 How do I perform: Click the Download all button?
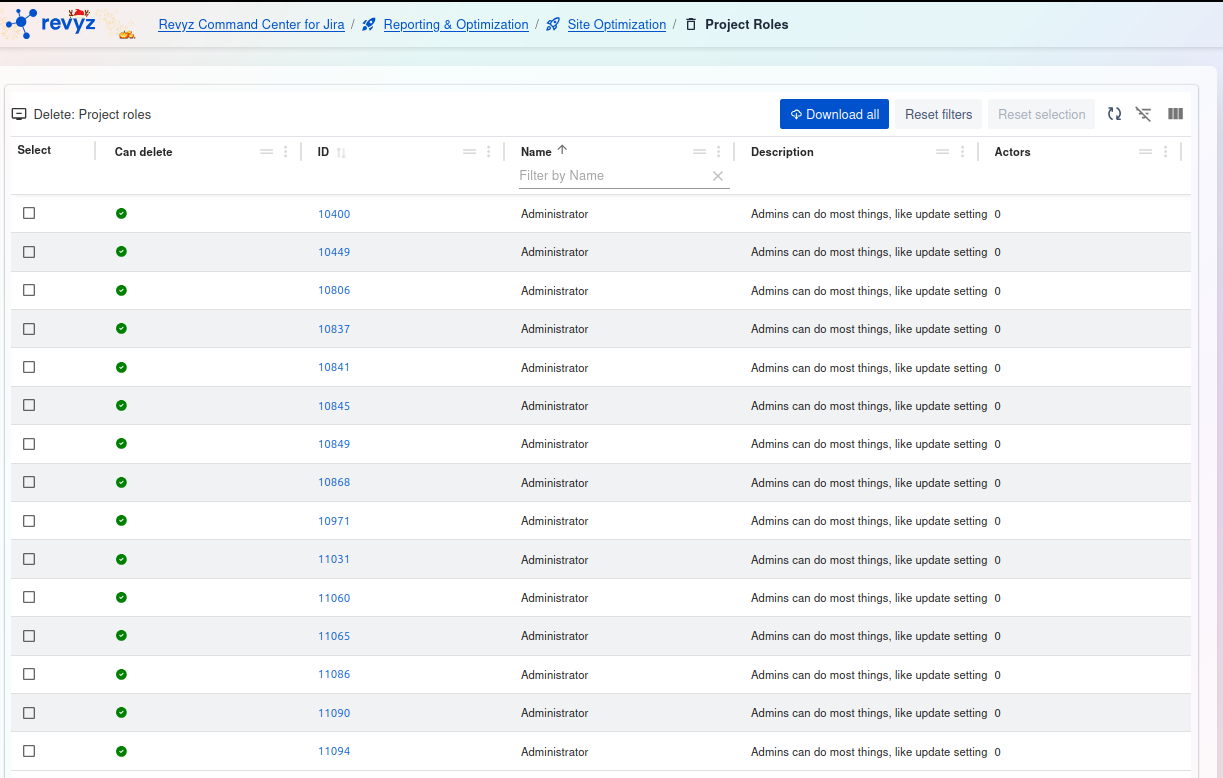[834, 114]
